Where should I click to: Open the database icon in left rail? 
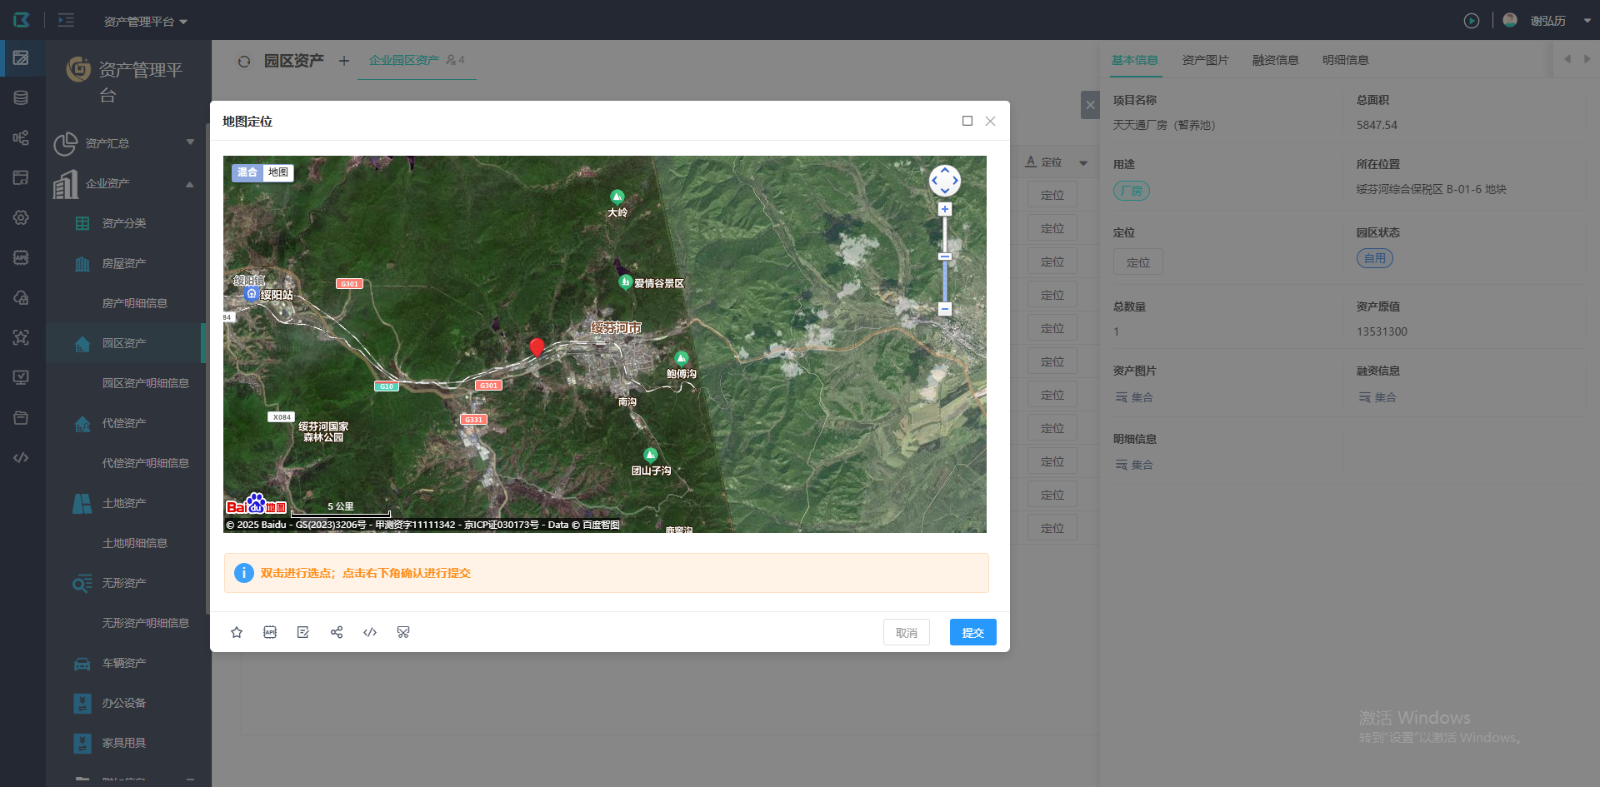[21, 98]
